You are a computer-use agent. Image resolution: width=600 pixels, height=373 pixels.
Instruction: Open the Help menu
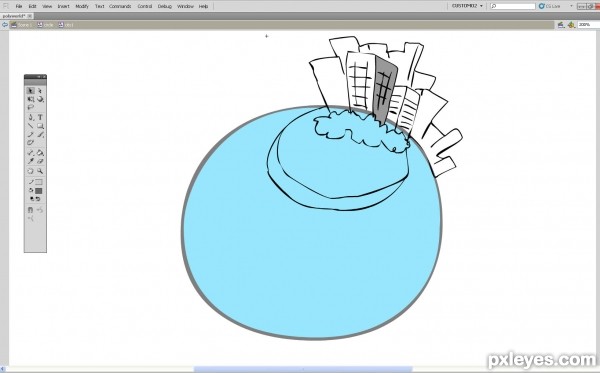click(204, 6)
